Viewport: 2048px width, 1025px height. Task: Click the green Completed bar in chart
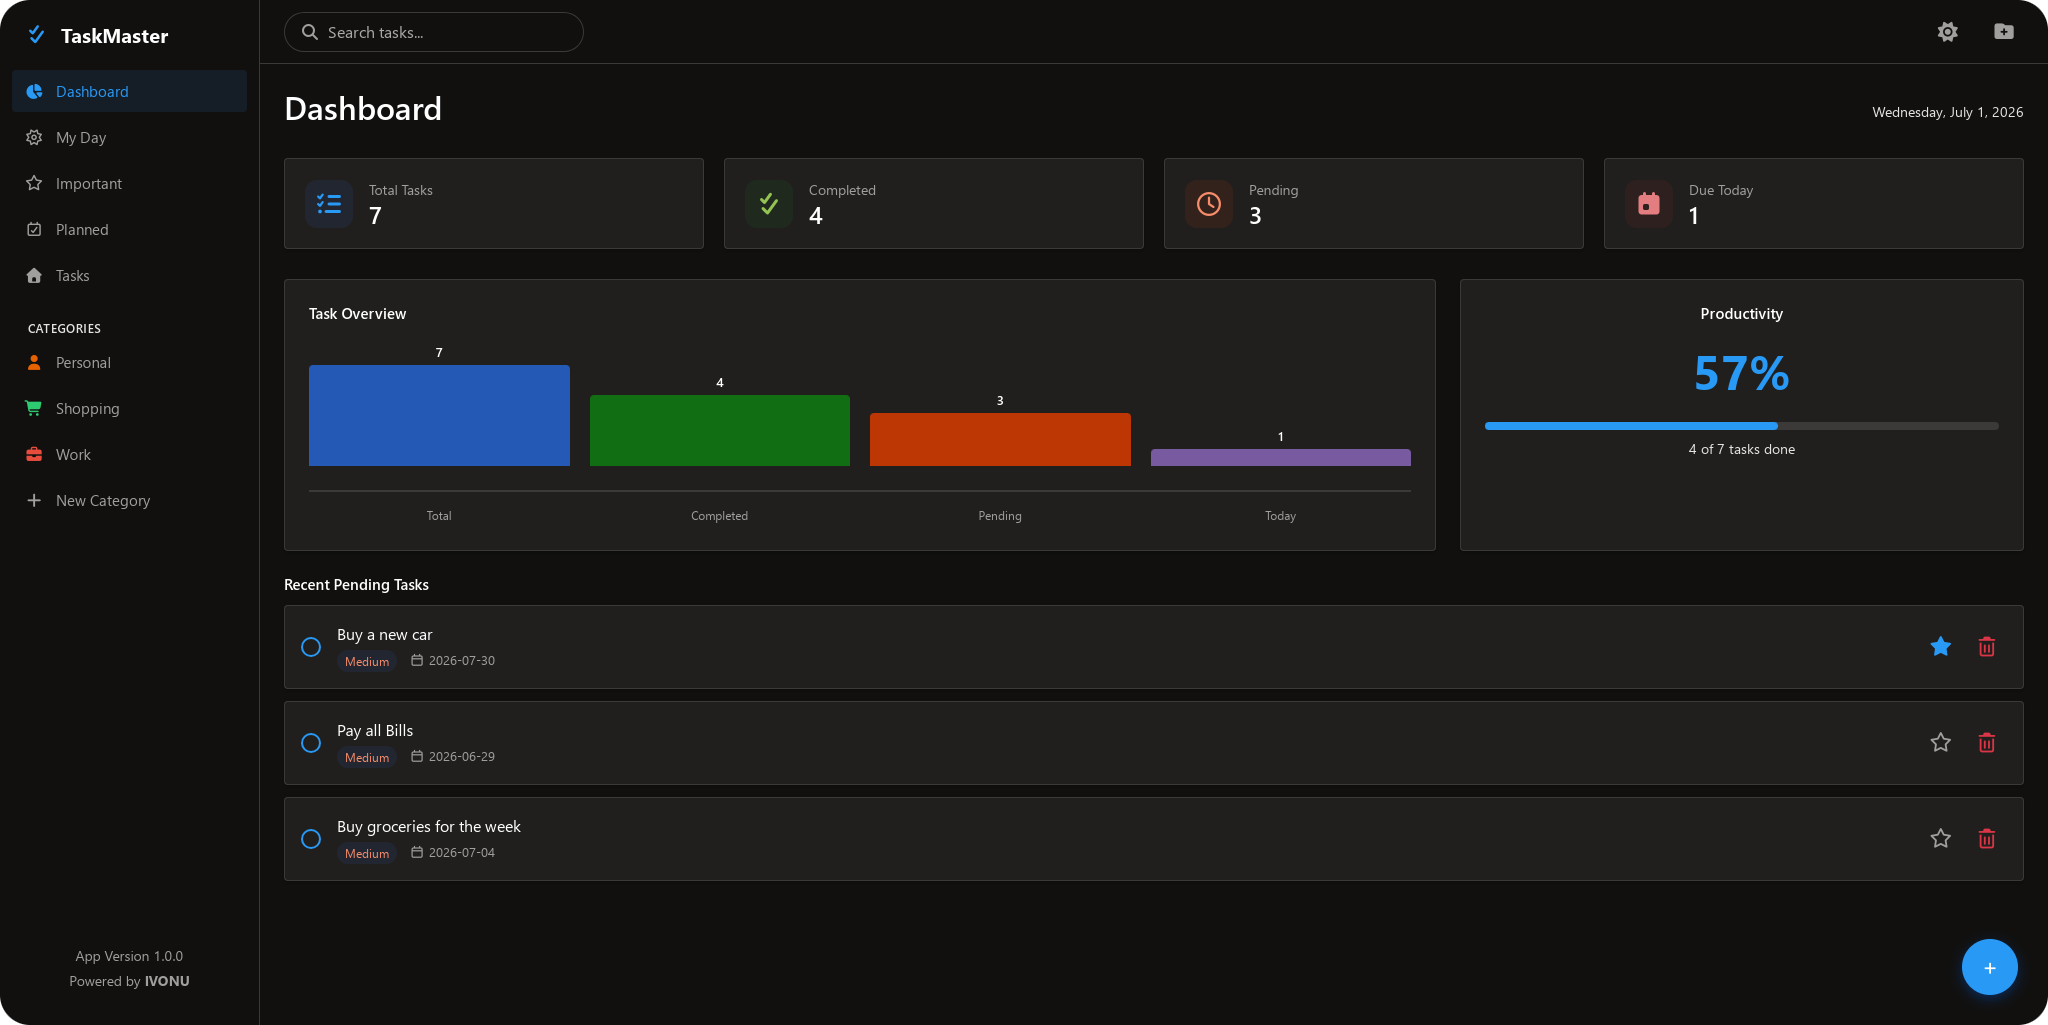720,430
